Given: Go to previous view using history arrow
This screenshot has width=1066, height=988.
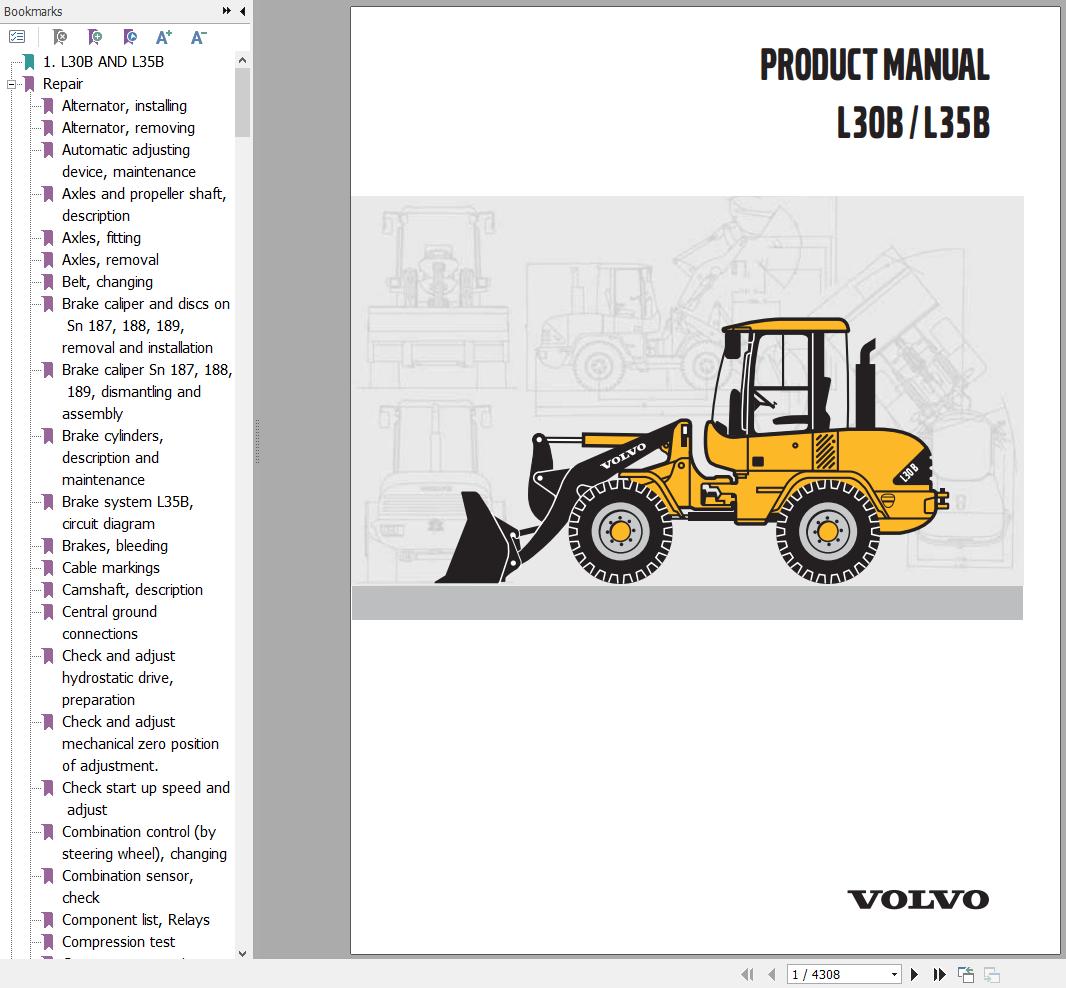Looking at the screenshot, I should 965,973.
